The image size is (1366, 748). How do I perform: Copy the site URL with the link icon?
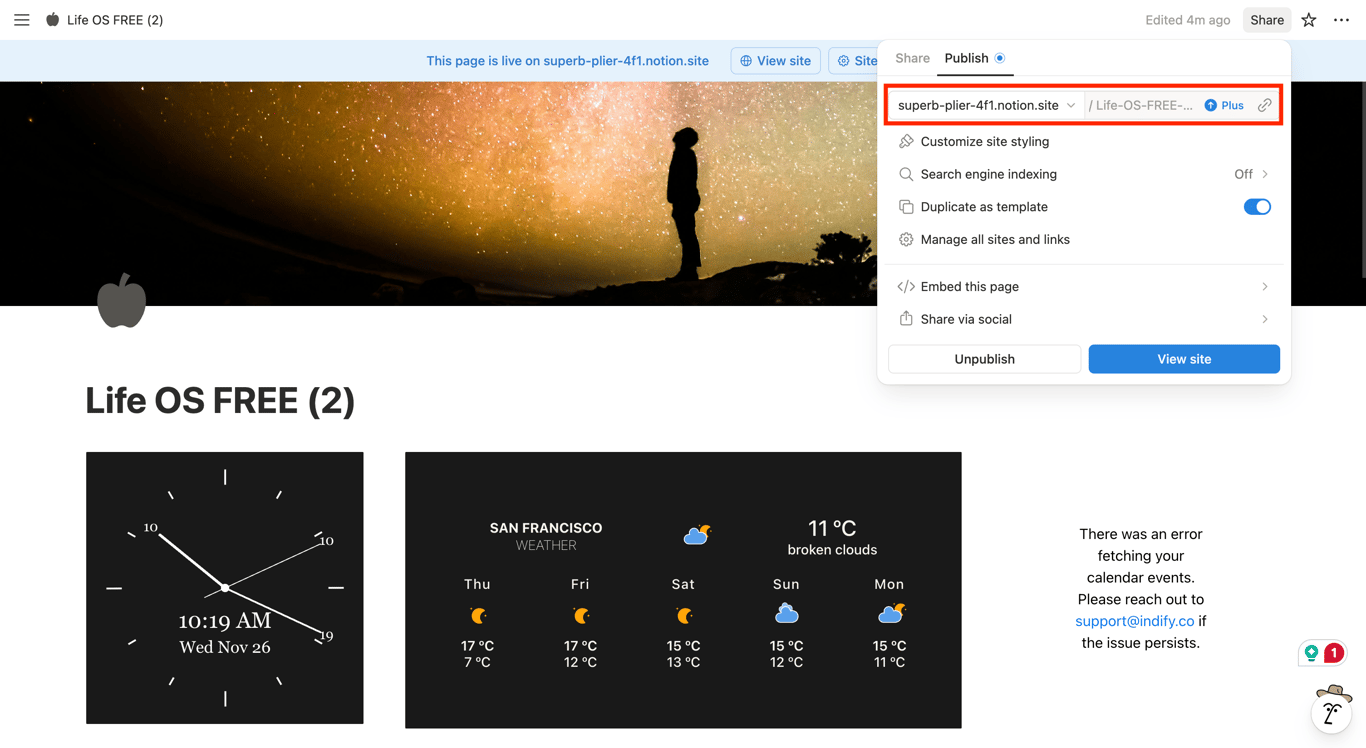1264,104
